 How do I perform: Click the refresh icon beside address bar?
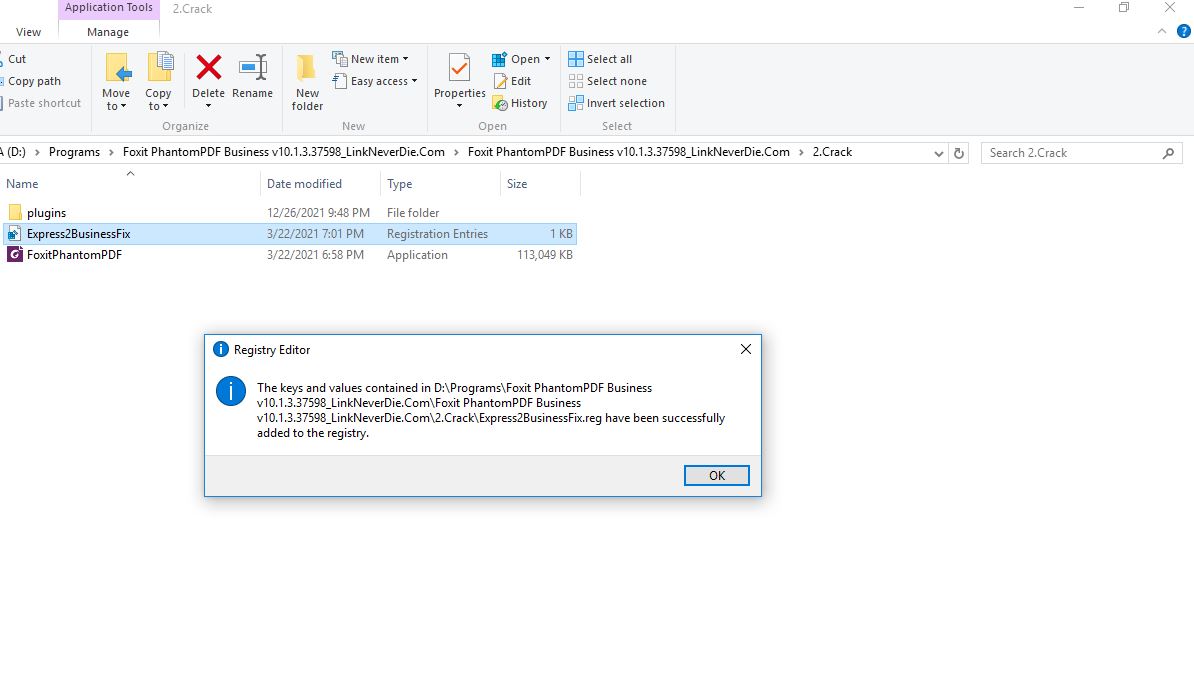[959, 153]
